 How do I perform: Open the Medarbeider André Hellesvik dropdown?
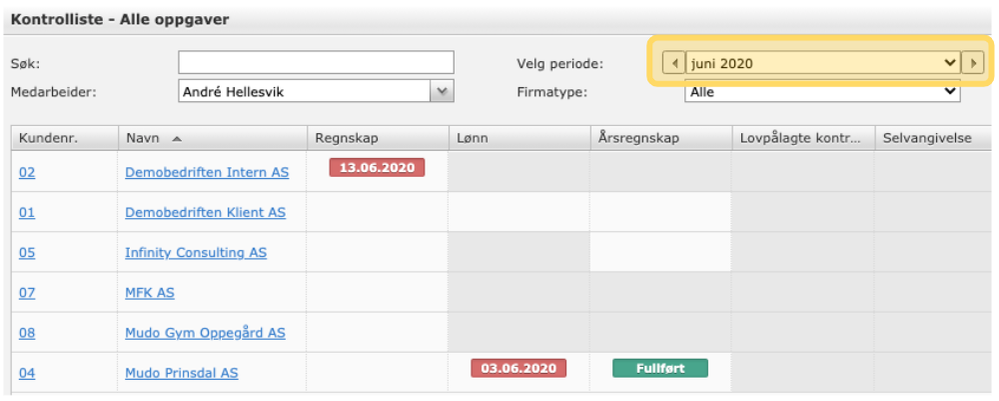click(x=441, y=92)
